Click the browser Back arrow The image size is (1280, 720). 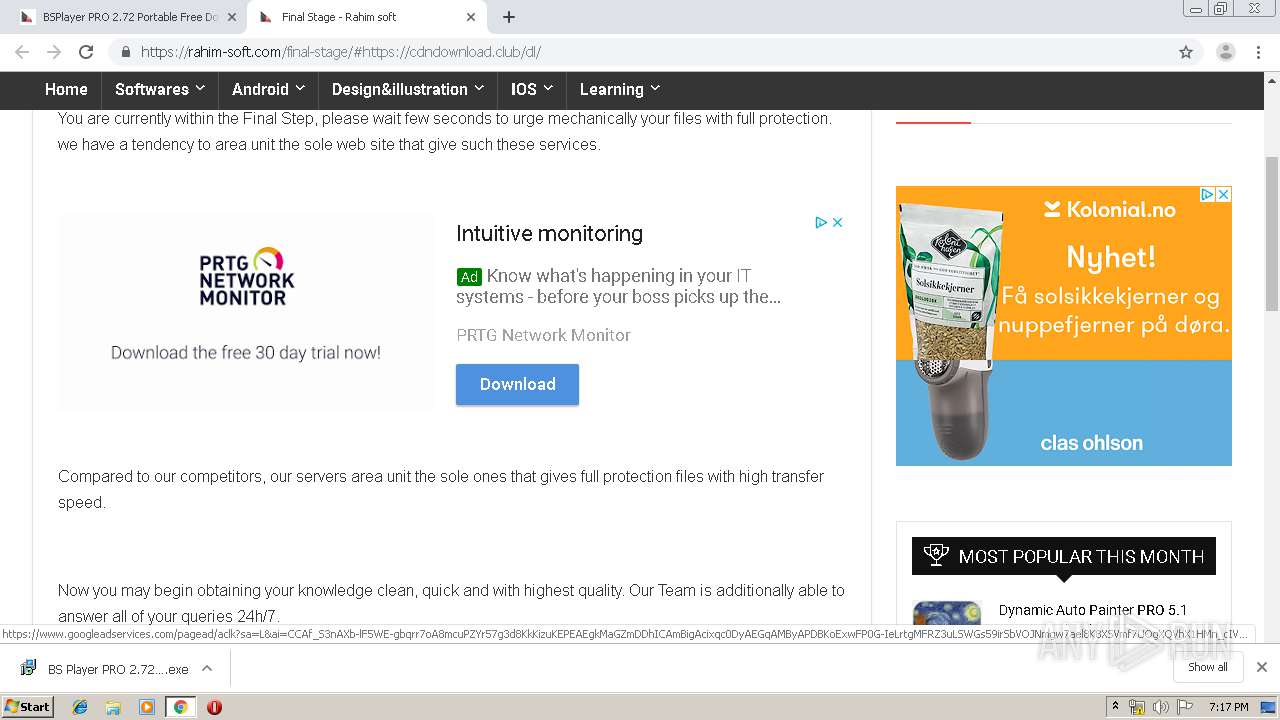coord(22,52)
